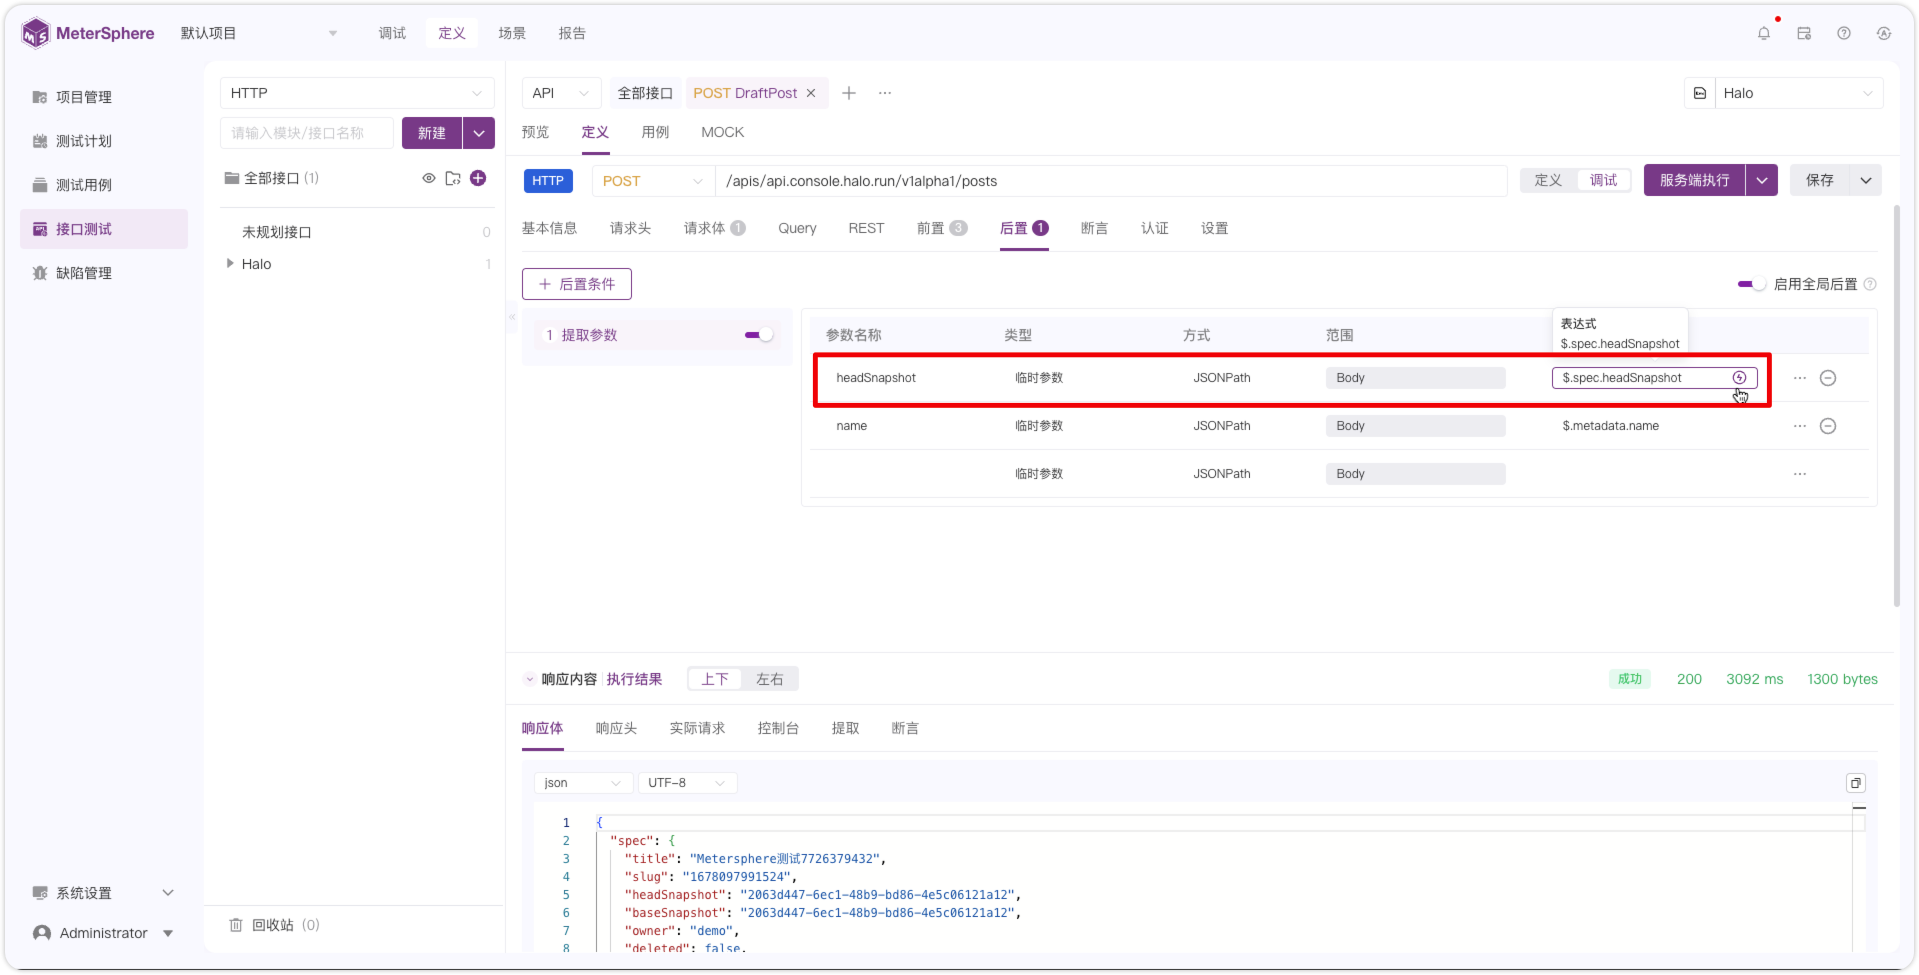Copy the response body content

1856,783
